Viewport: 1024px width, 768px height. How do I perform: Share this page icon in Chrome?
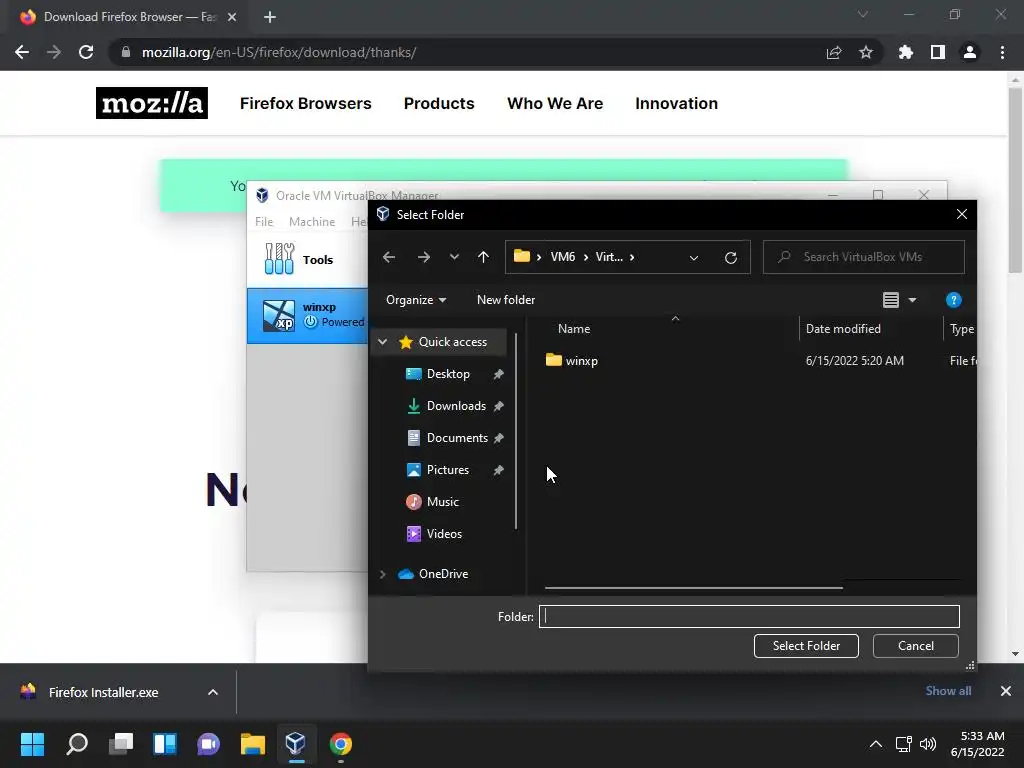tap(834, 52)
